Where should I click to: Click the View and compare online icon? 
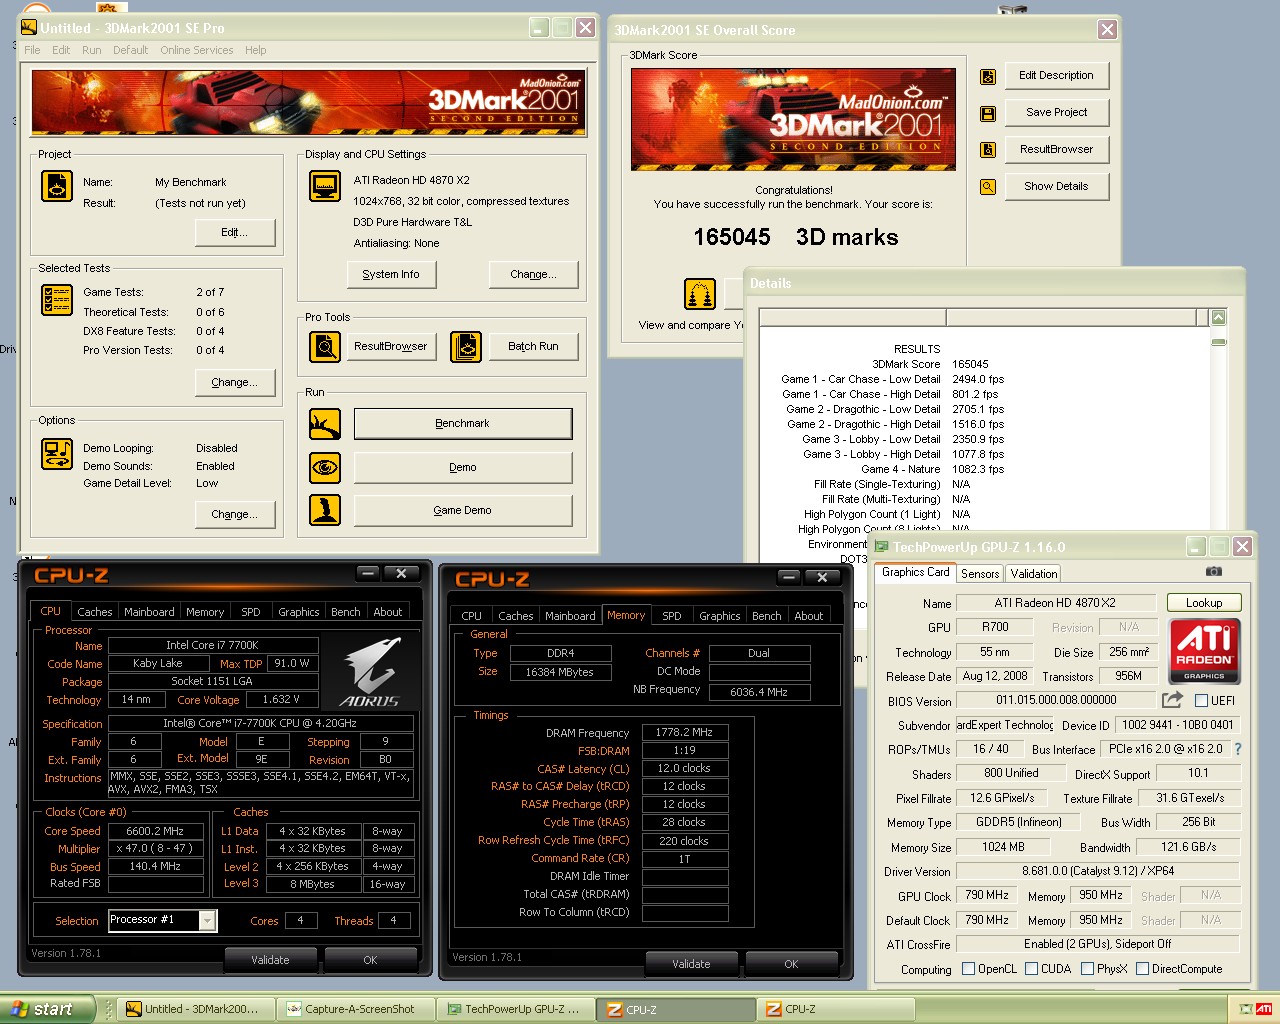[700, 294]
